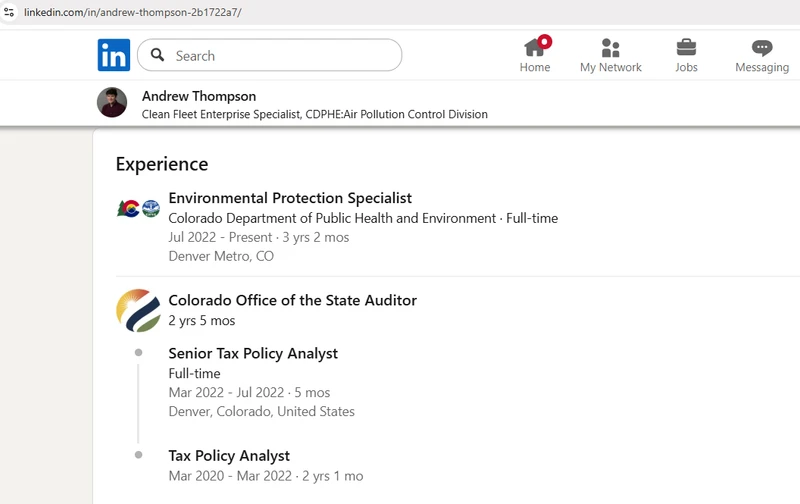800x504 pixels.
Task: Open the Jobs briefcase icon
Action: pyautogui.click(x=686, y=48)
